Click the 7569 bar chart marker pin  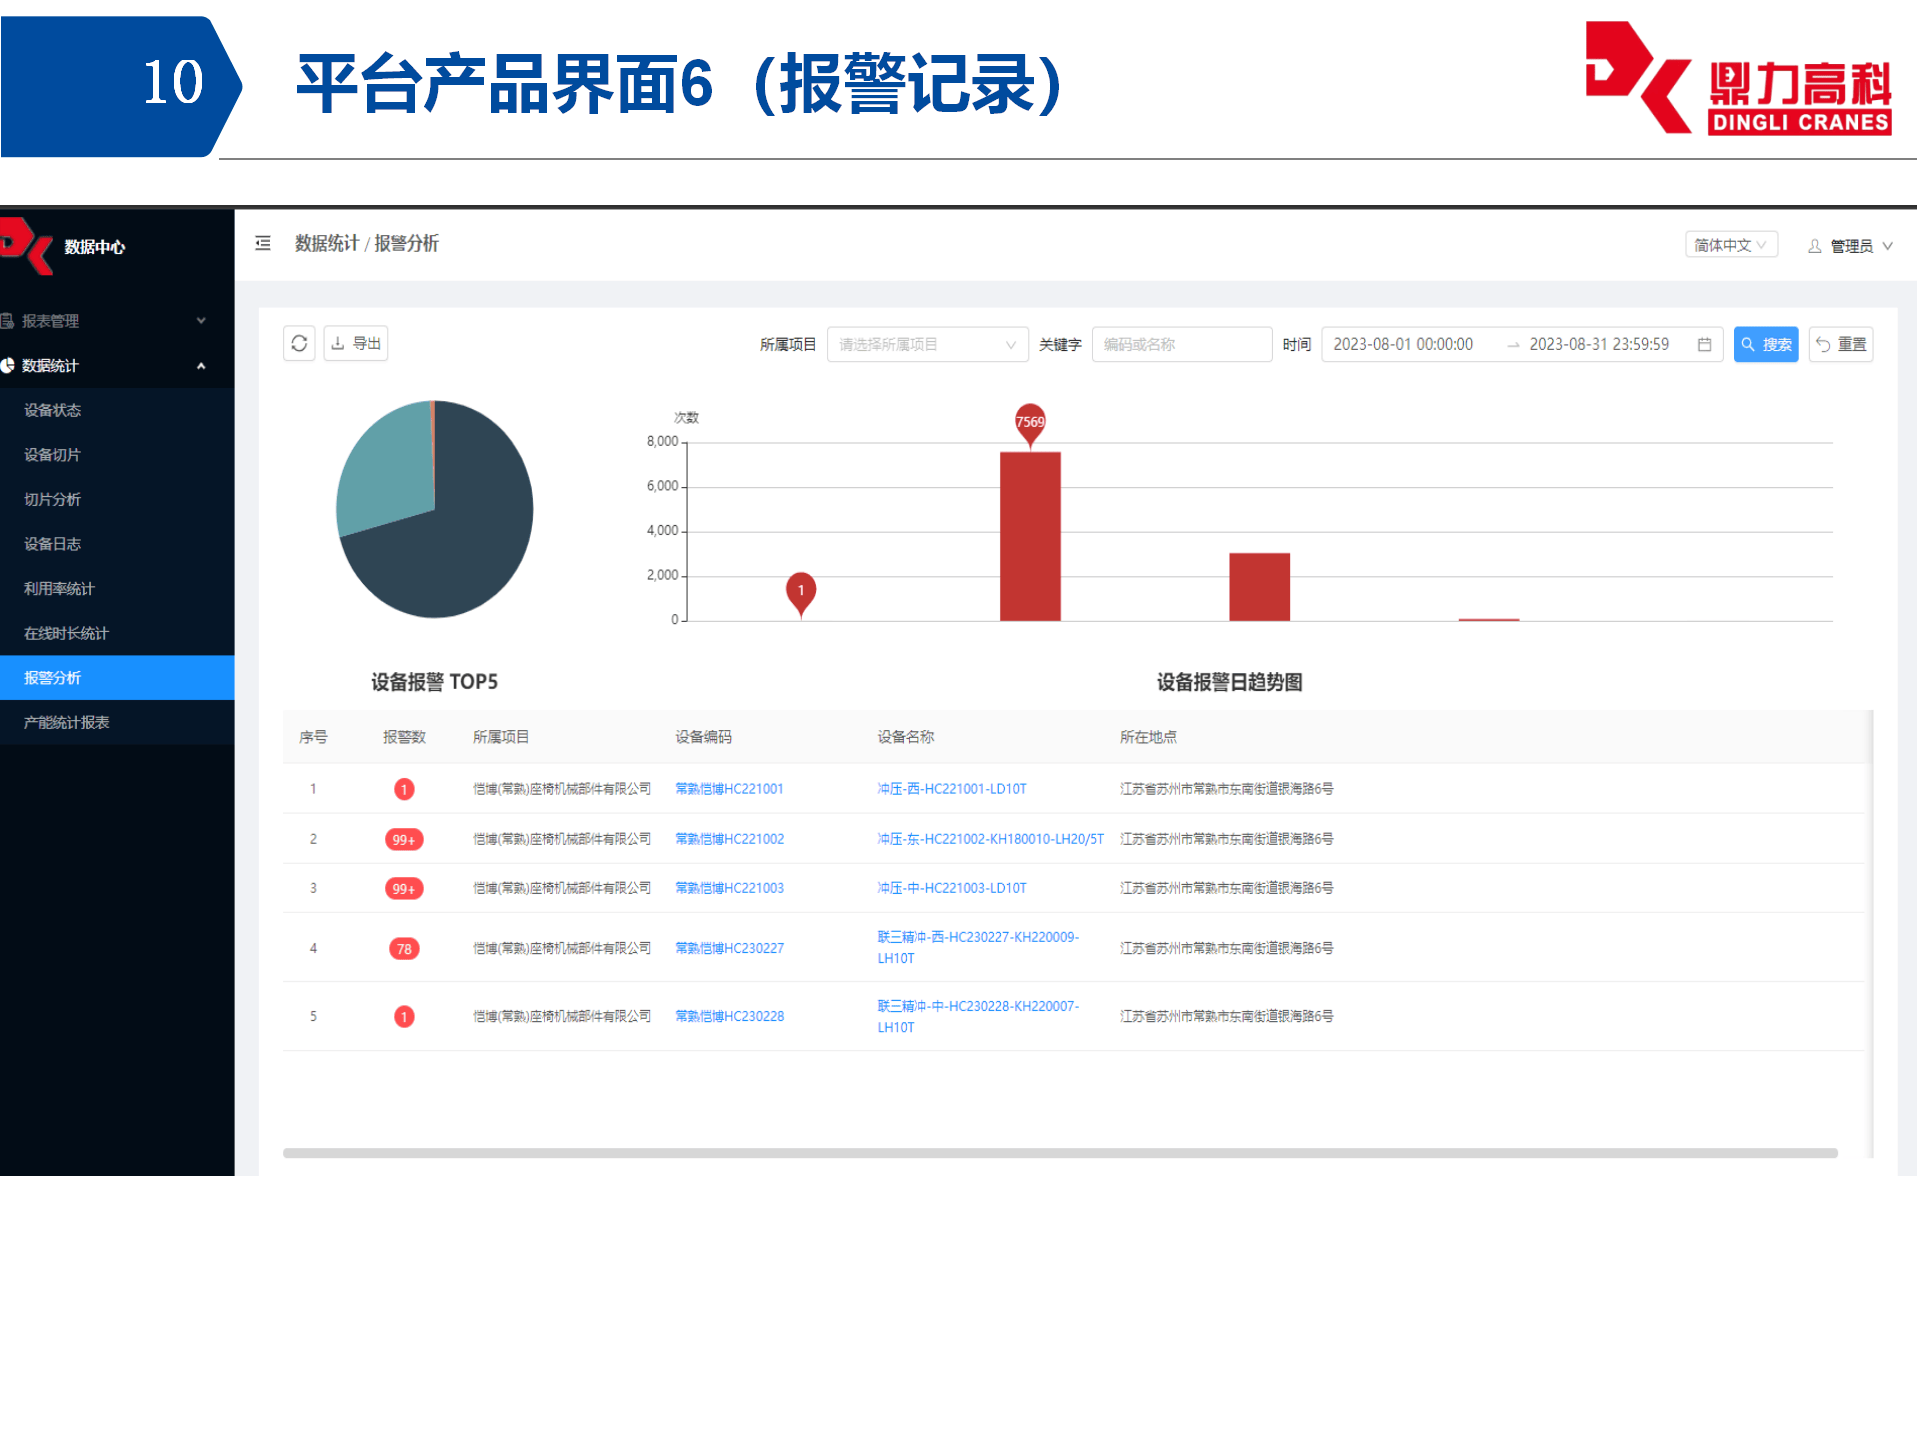pyautogui.click(x=1030, y=423)
